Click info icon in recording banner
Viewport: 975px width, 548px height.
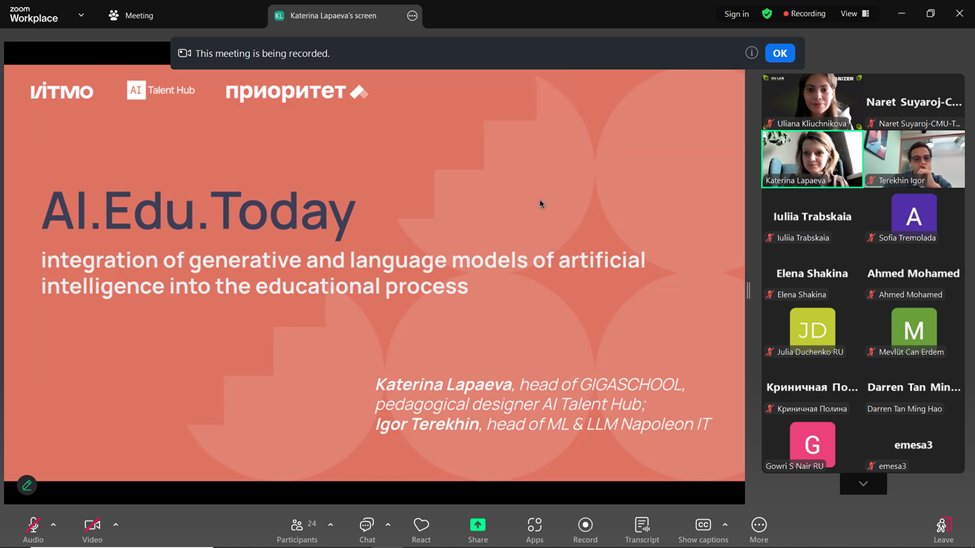(751, 53)
